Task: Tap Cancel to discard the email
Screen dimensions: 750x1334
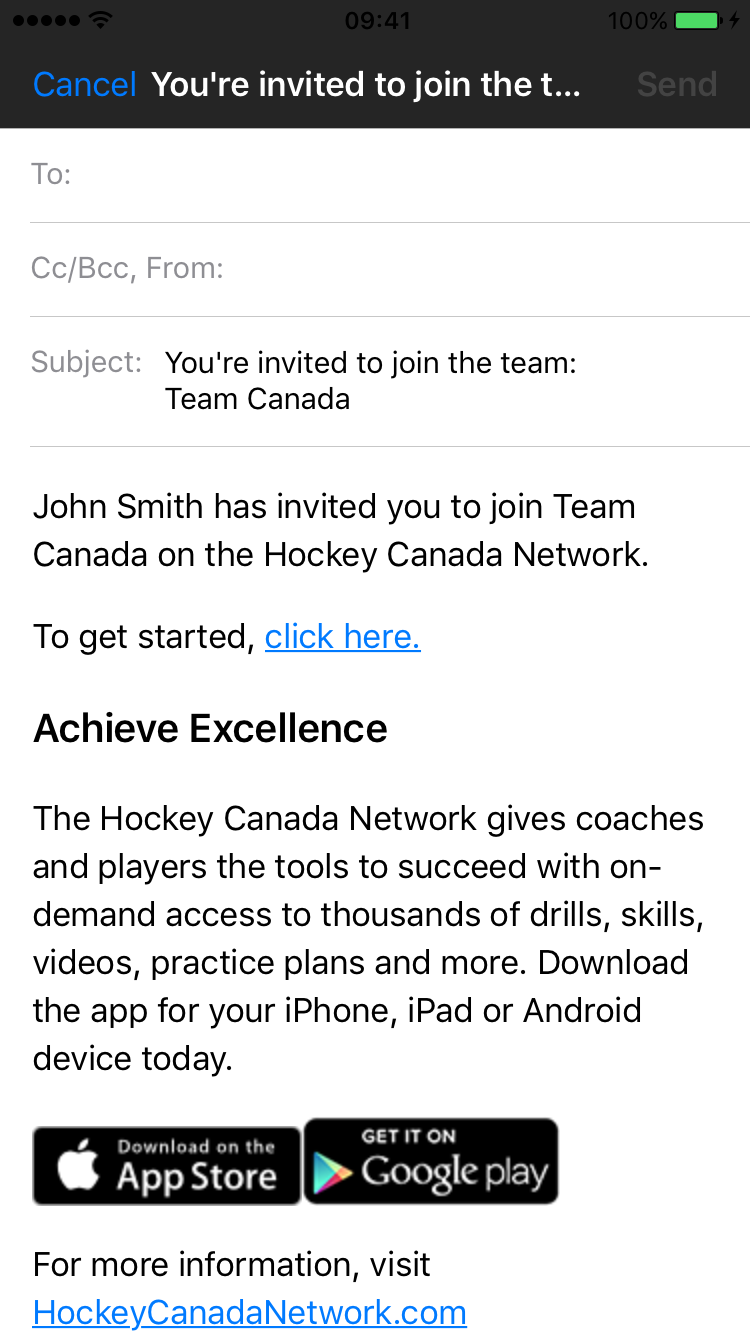Action: 84,85
